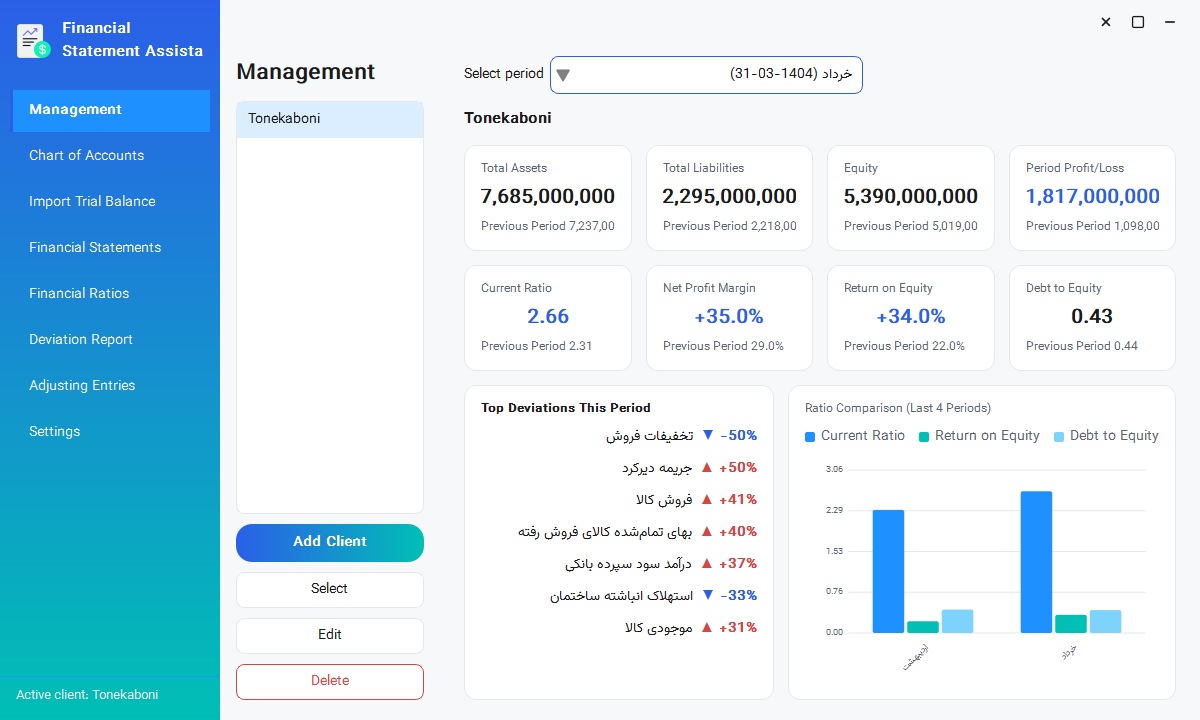The height and width of the screenshot is (720, 1200).
Task: Click 'استهلاک انباشته ساختمان' deviation label
Action: click(622, 596)
